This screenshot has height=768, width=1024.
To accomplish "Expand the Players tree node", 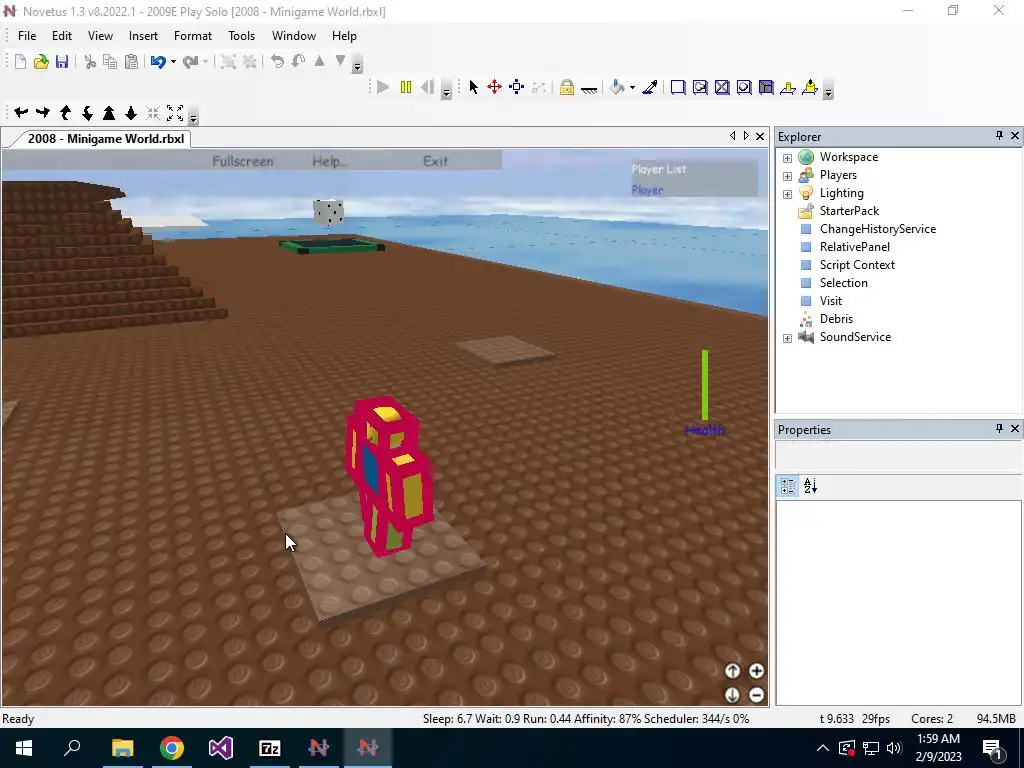I will 787,176.
